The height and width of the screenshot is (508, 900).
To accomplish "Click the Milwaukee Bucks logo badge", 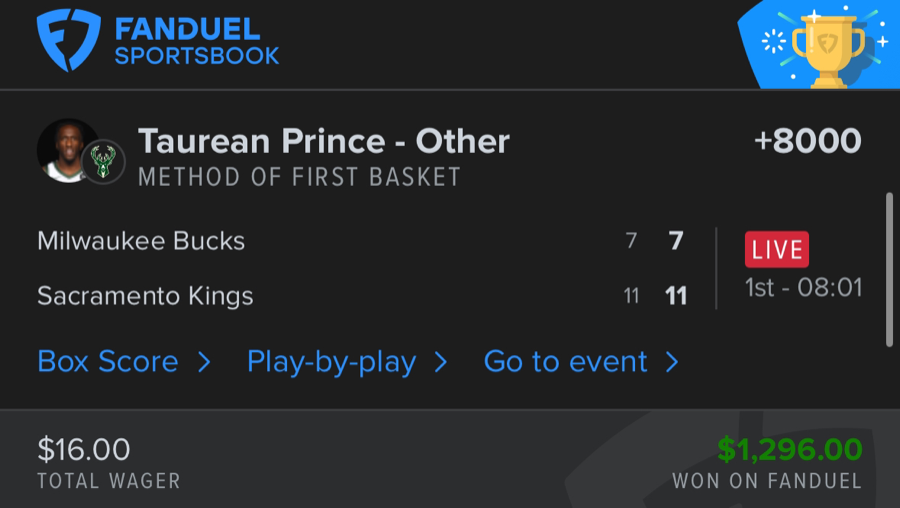I will 104,163.
